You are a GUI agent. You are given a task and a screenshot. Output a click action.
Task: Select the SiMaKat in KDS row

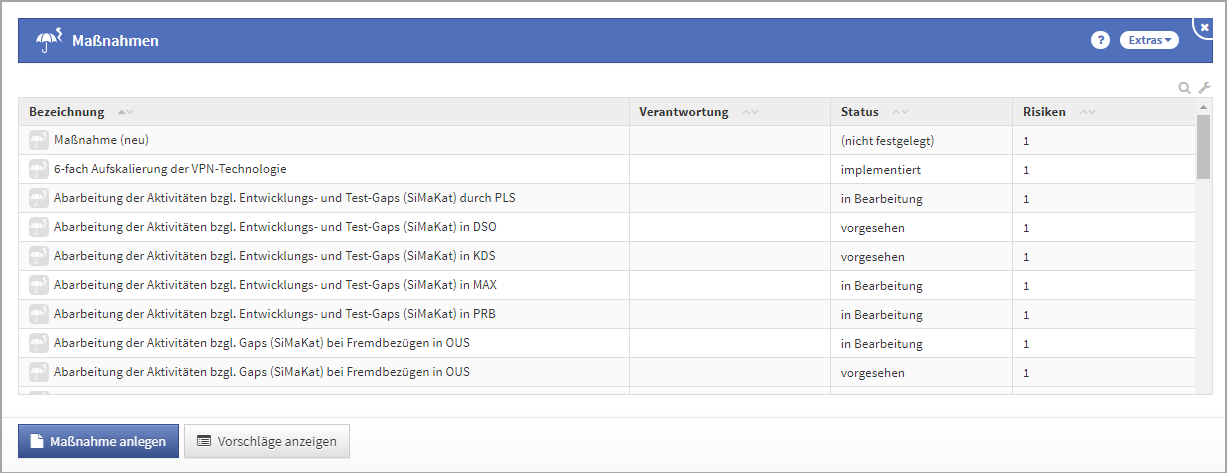(274, 256)
